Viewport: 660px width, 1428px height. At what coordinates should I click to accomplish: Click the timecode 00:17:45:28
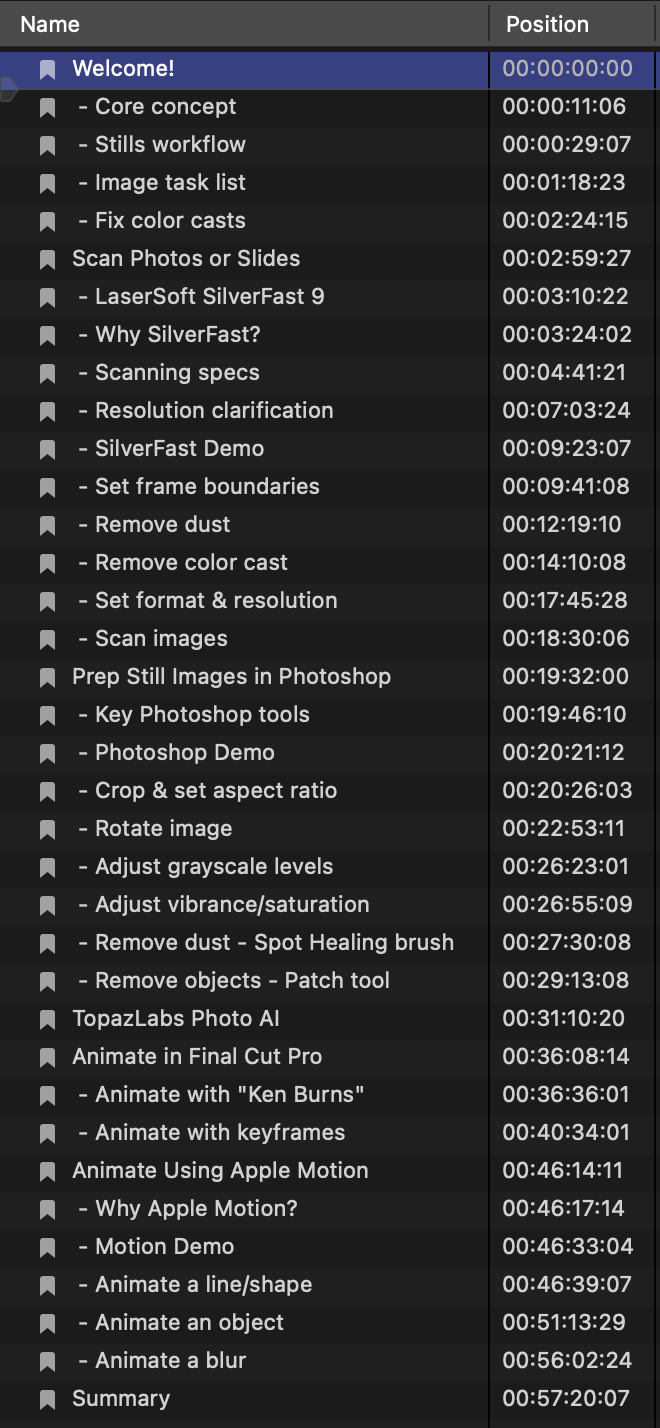pos(567,601)
